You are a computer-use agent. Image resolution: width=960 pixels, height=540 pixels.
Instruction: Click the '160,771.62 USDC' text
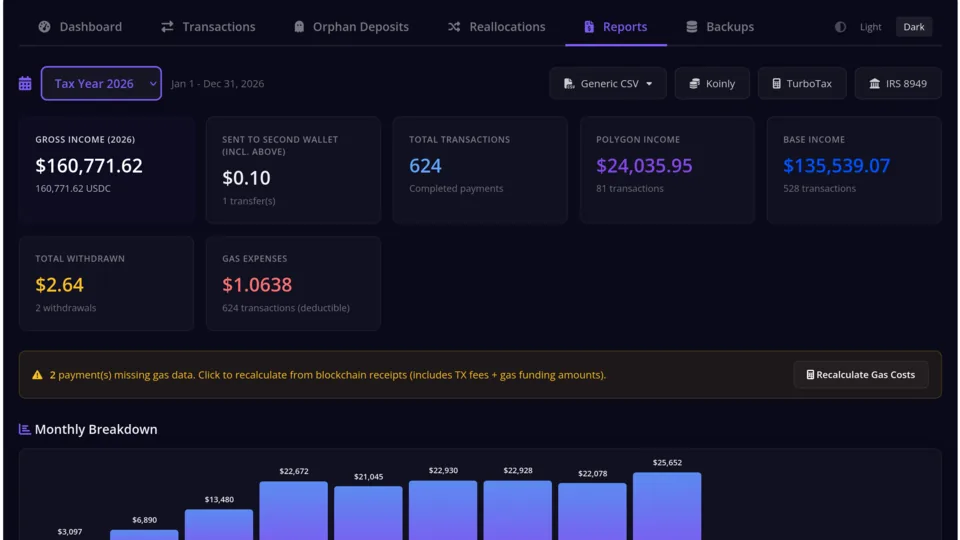[73, 189]
